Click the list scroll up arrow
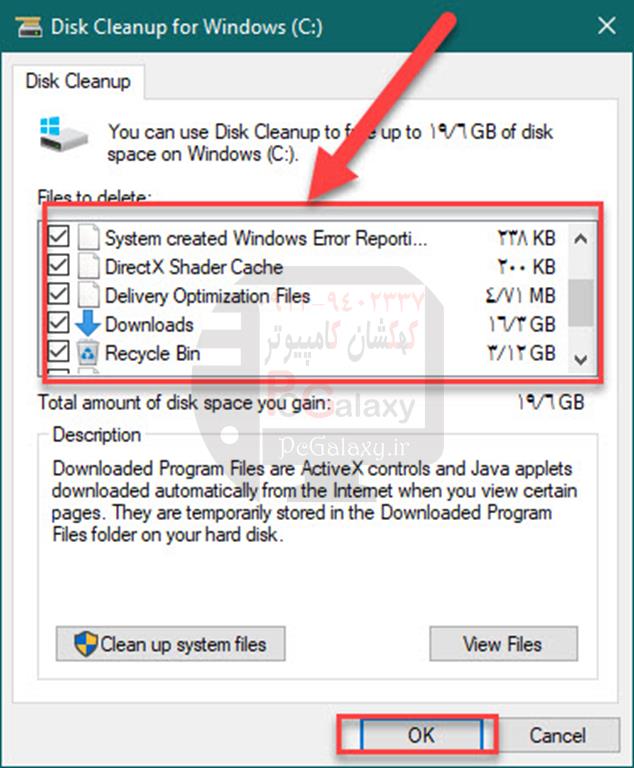634x768 pixels. (581, 239)
